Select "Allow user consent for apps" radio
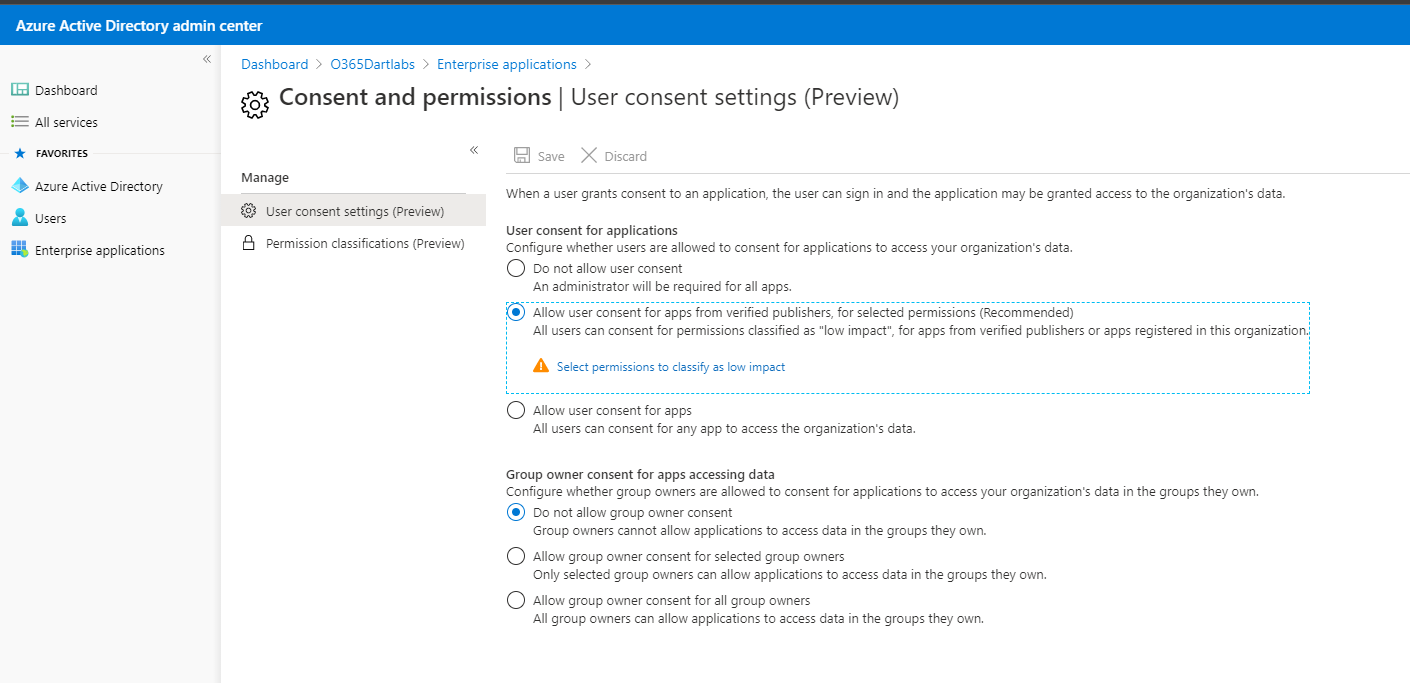Screen dimensions: 1410x683 516,410
